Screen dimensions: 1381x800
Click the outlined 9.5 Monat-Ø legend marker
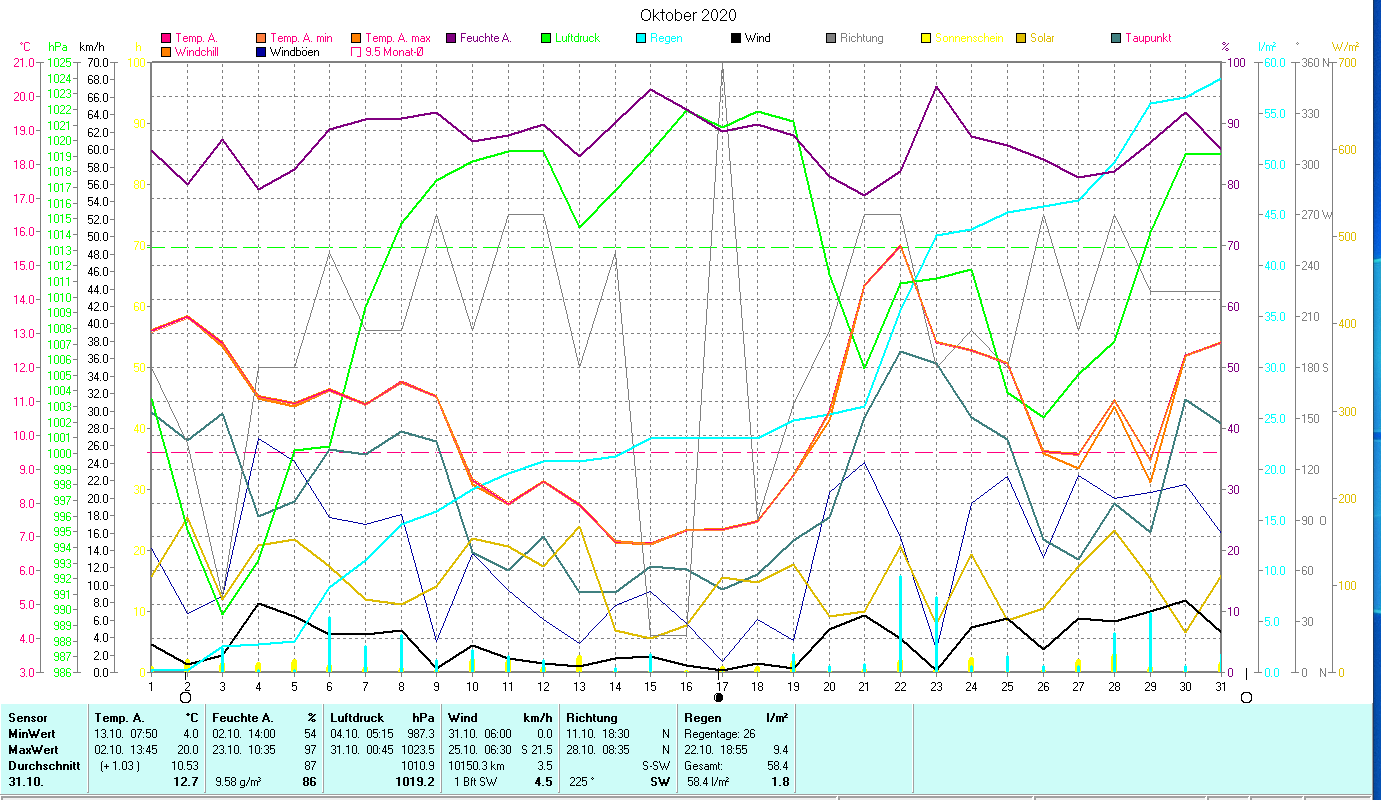(356, 51)
